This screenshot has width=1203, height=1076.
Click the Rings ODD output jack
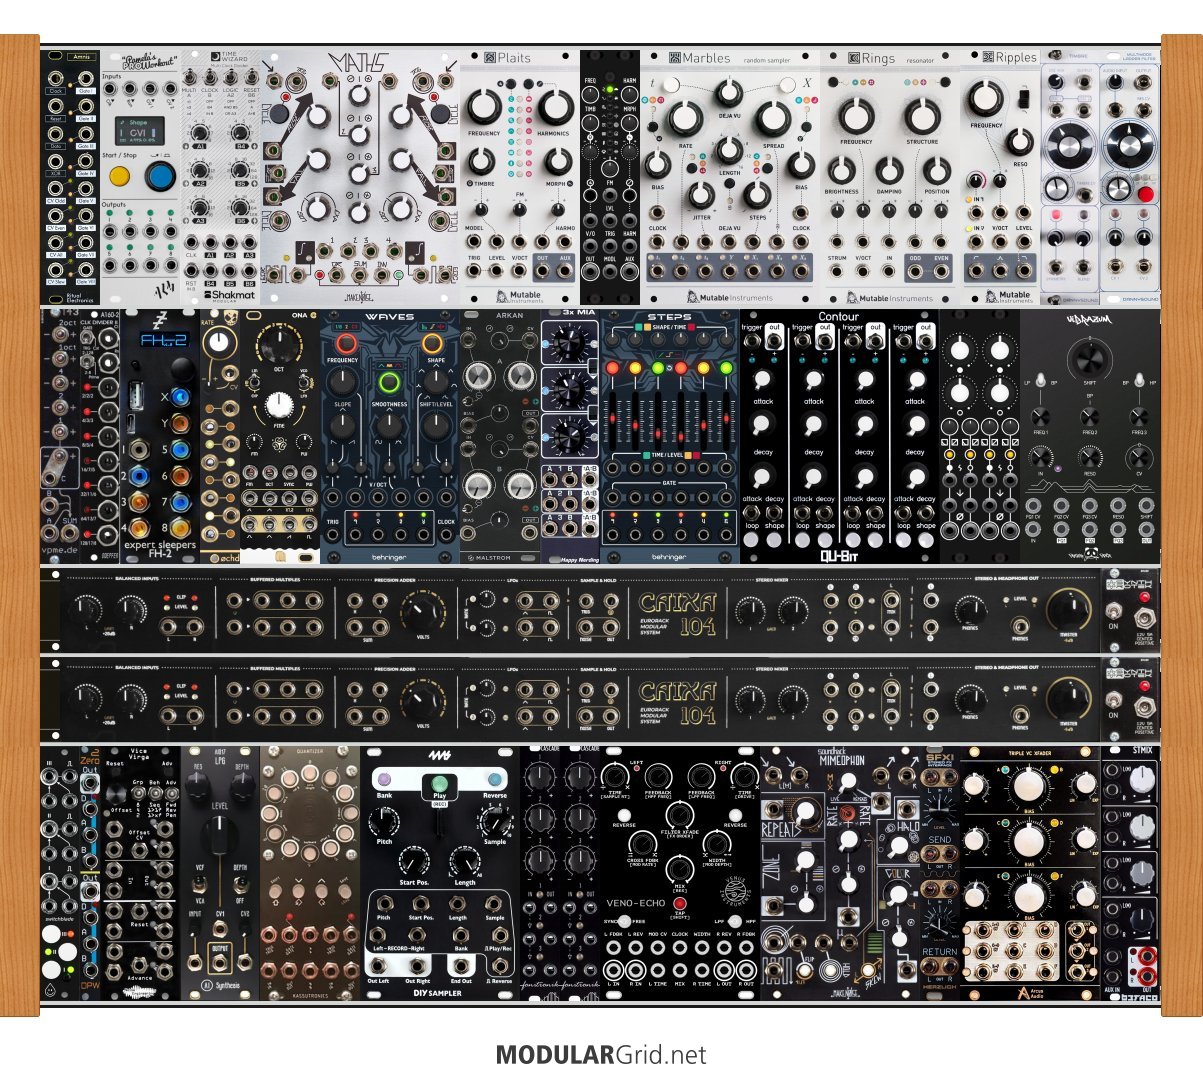(915, 272)
